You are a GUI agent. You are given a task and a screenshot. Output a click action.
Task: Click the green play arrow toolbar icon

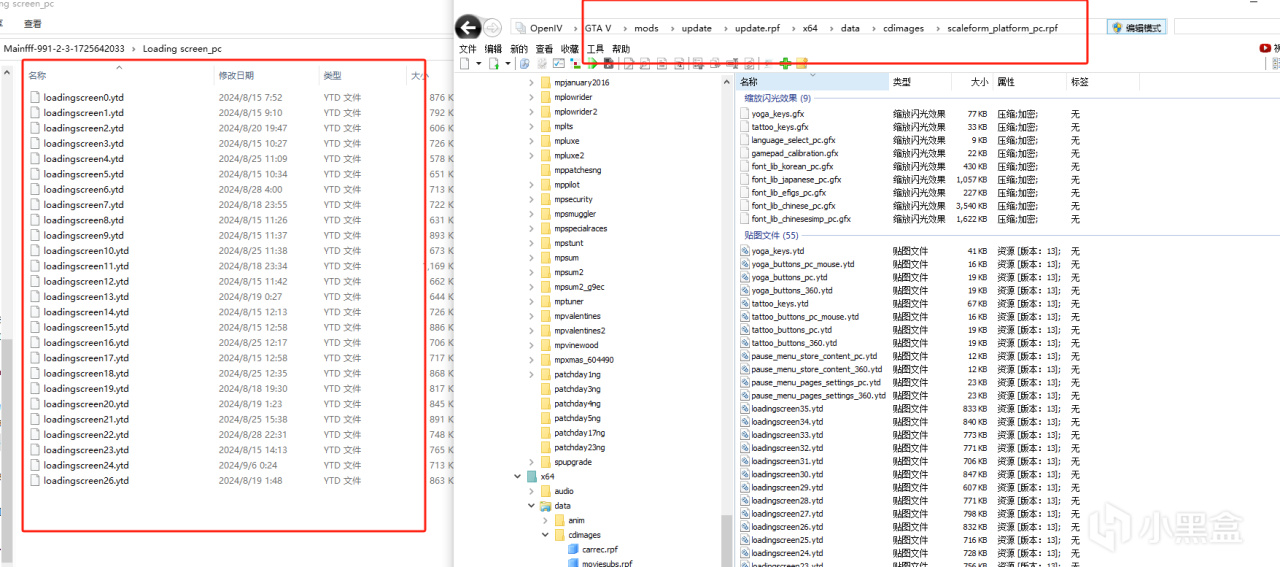pos(592,63)
